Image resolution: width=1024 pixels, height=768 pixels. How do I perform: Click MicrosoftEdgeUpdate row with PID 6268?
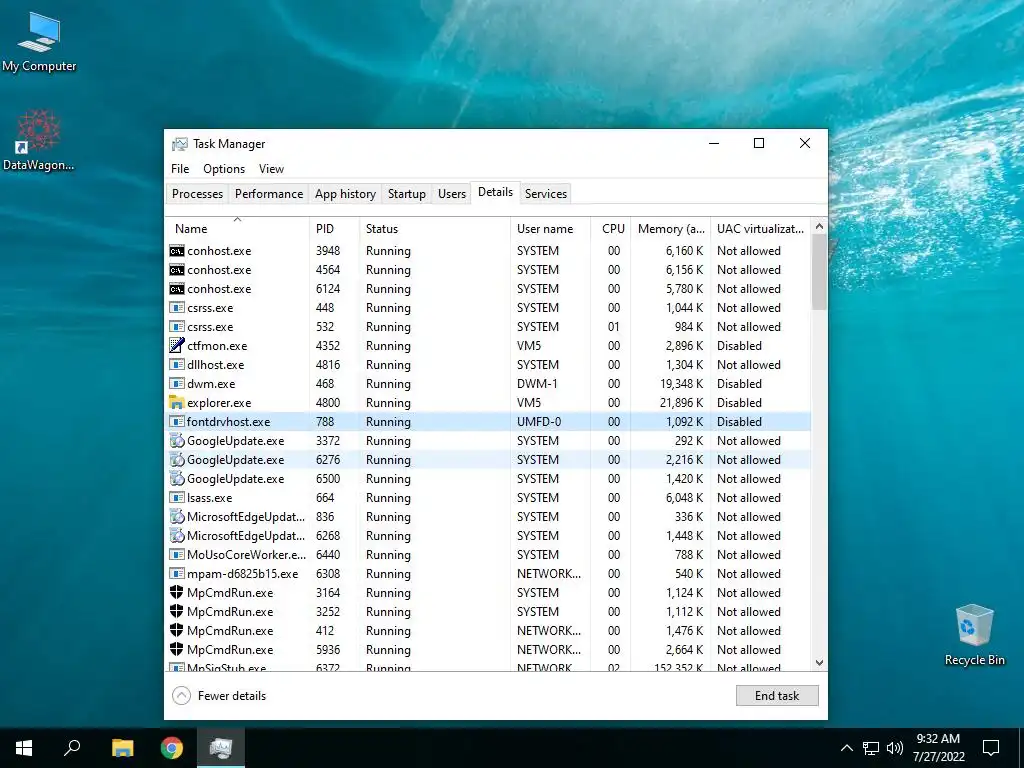click(x=488, y=536)
